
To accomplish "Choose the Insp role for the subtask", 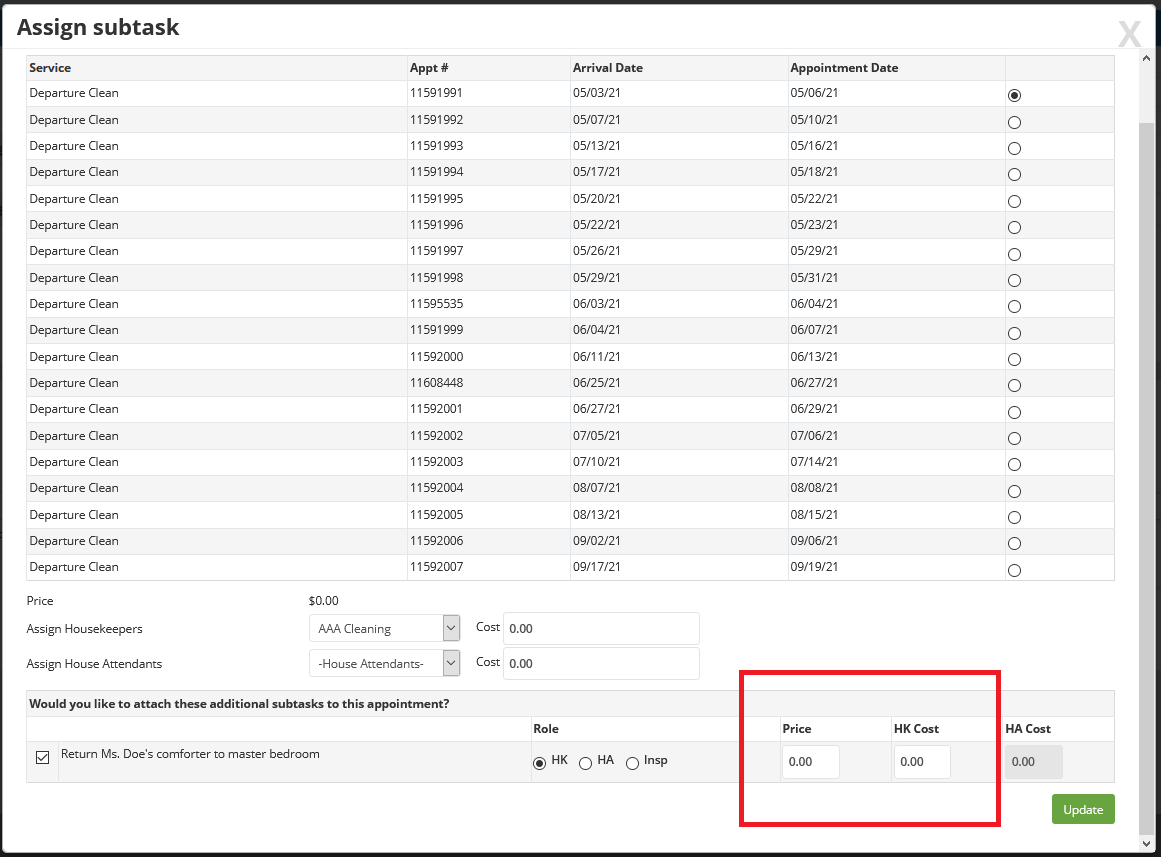I will click(632, 763).
